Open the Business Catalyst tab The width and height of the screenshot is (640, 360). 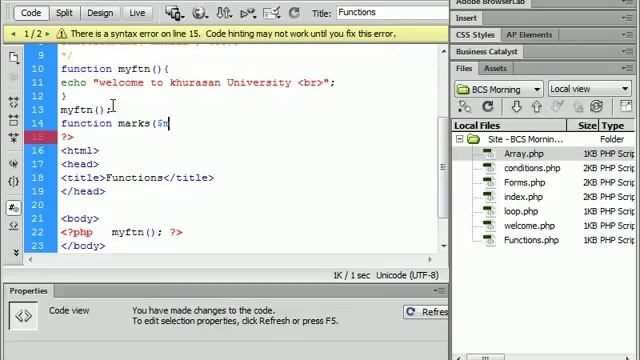487,51
